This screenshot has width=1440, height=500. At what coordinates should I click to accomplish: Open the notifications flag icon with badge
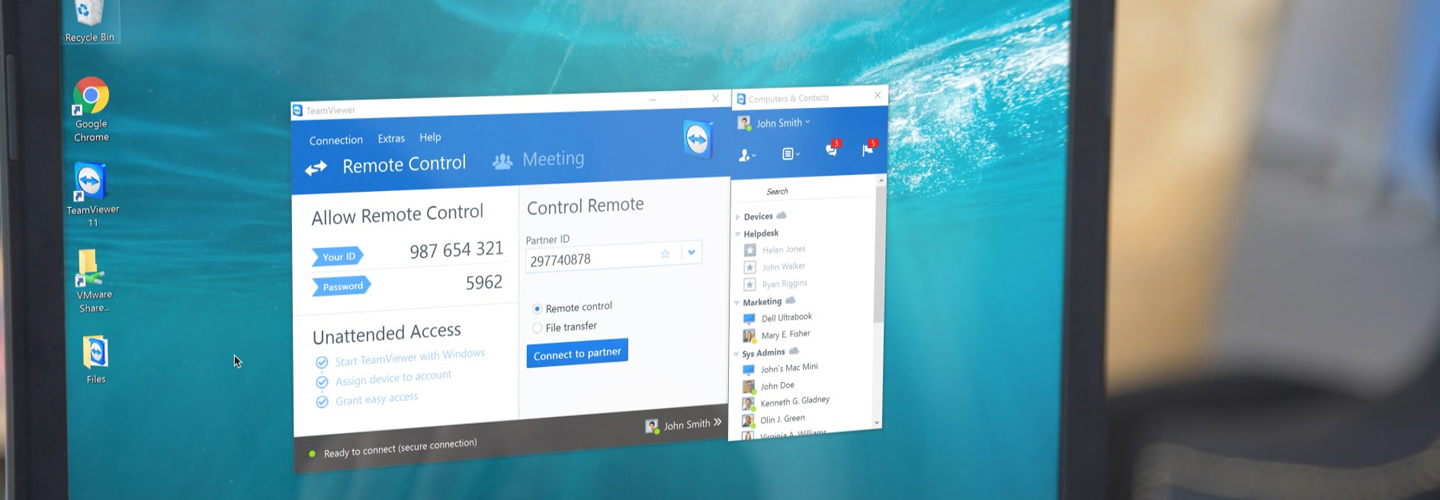pyautogui.click(x=868, y=149)
